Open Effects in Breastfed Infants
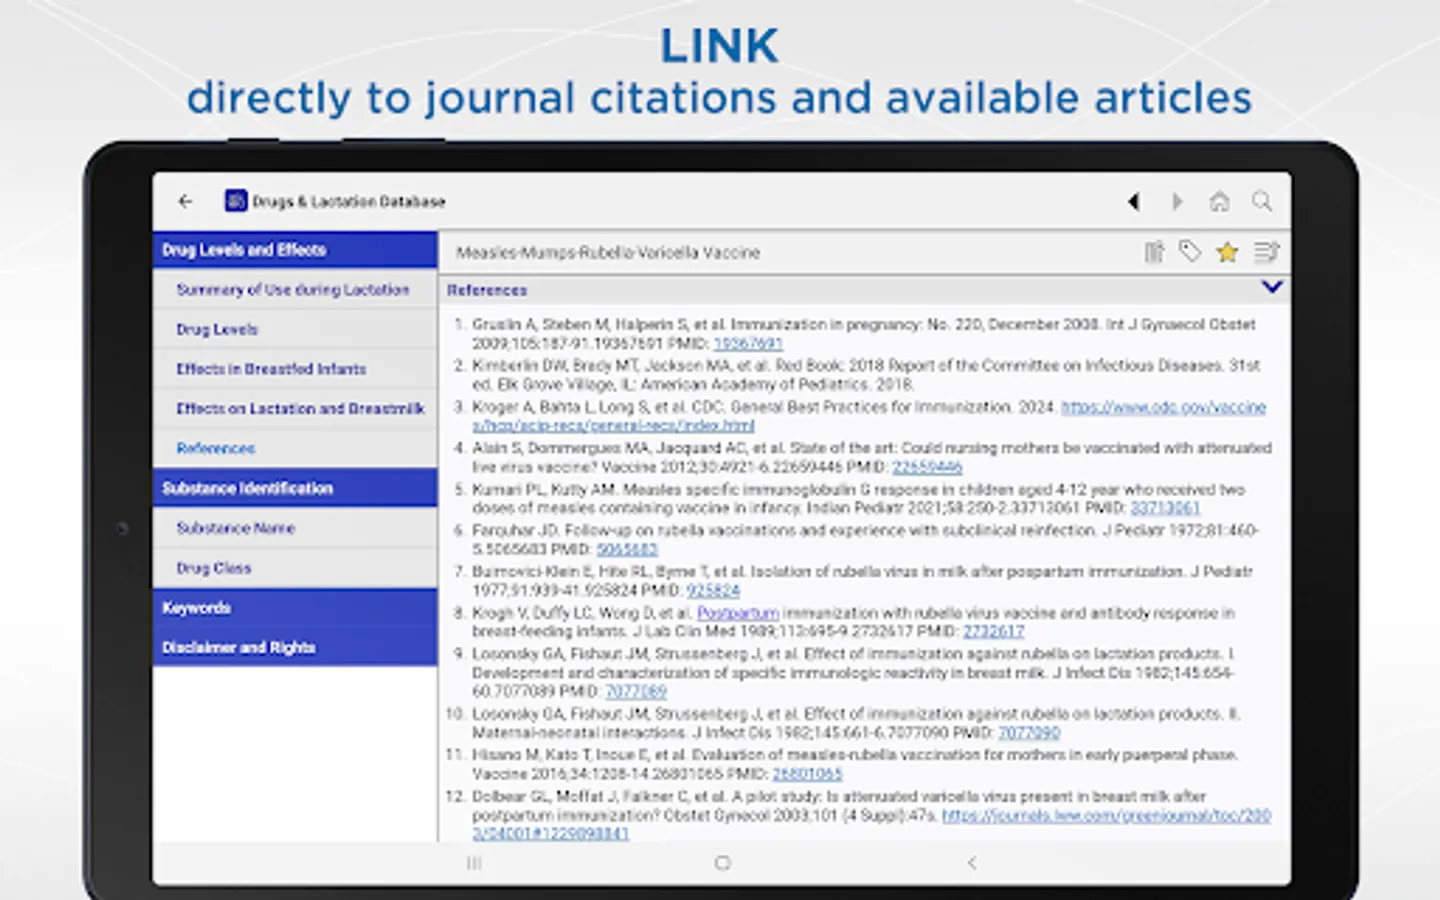 click(295, 369)
